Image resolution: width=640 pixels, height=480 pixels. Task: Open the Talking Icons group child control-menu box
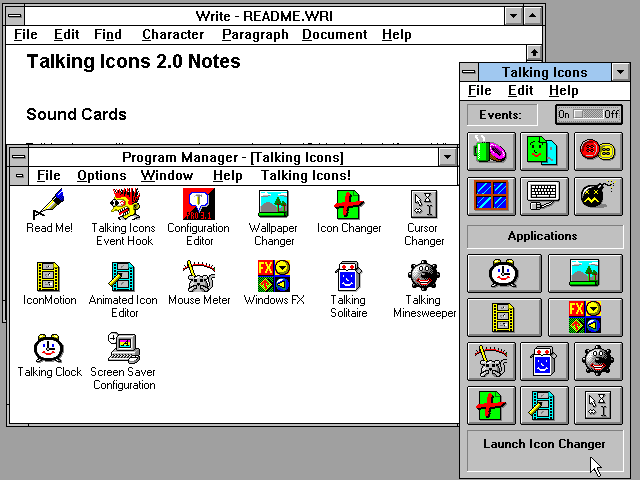19,176
